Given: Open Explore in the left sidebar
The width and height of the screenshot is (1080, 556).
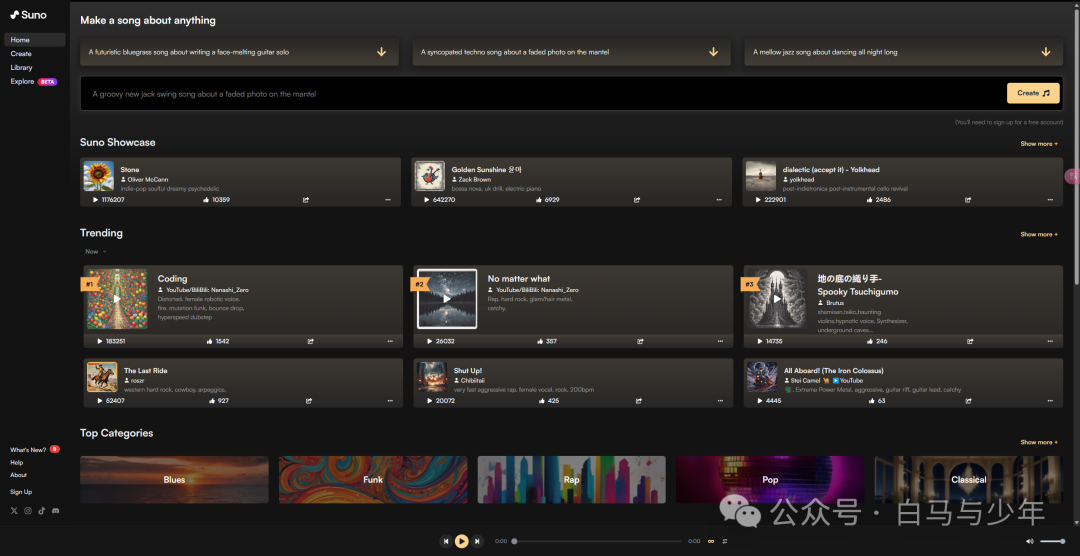Looking at the screenshot, I should 22,82.
